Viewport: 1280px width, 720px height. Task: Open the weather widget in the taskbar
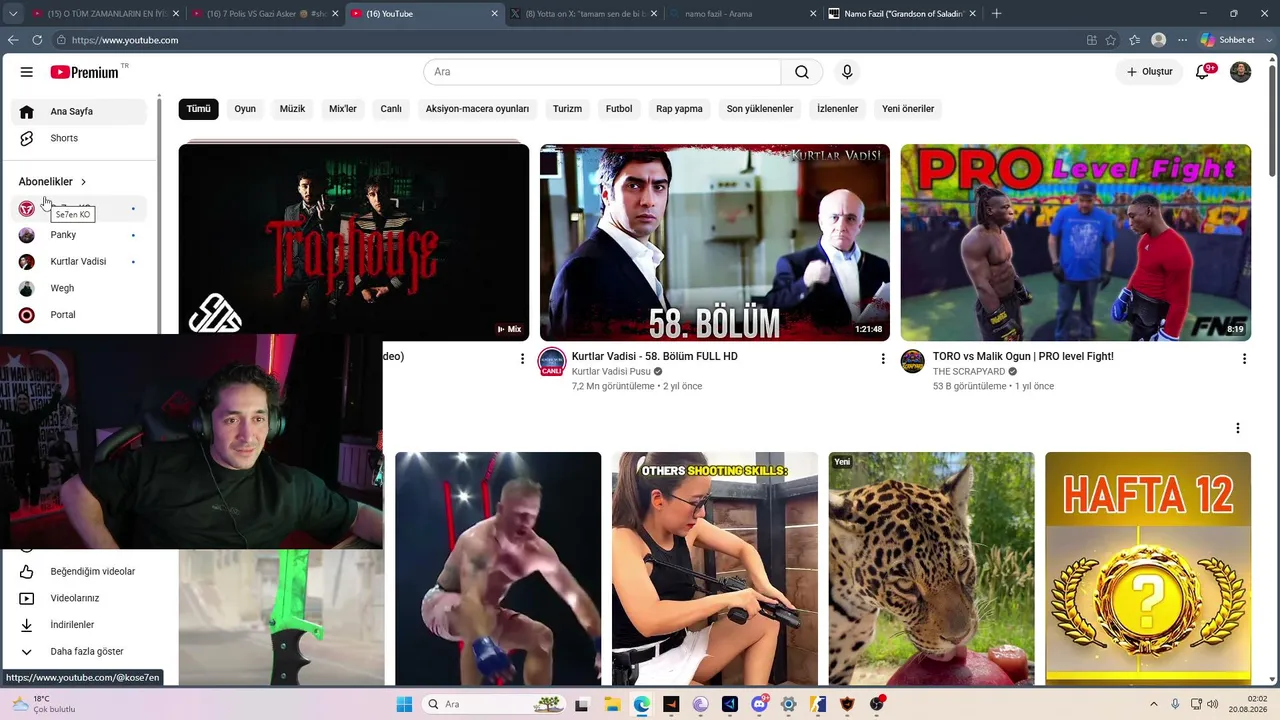pos(43,704)
